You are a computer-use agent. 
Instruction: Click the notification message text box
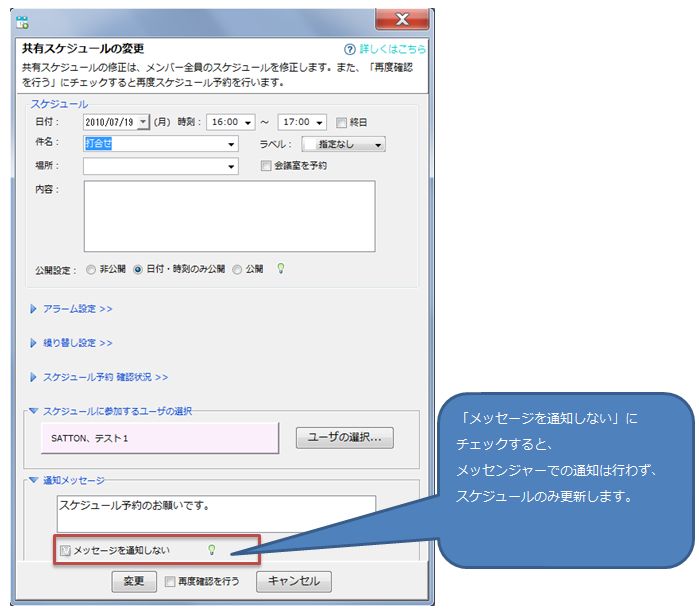[x=216, y=514]
